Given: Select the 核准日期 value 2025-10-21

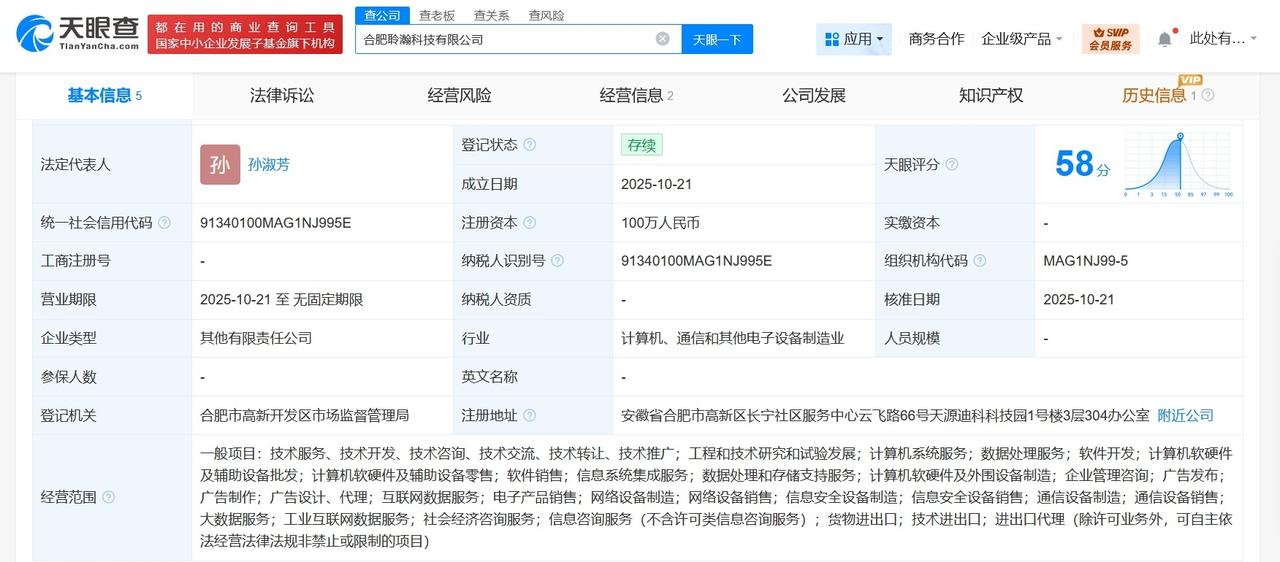Looking at the screenshot, I should (1079, 299).
